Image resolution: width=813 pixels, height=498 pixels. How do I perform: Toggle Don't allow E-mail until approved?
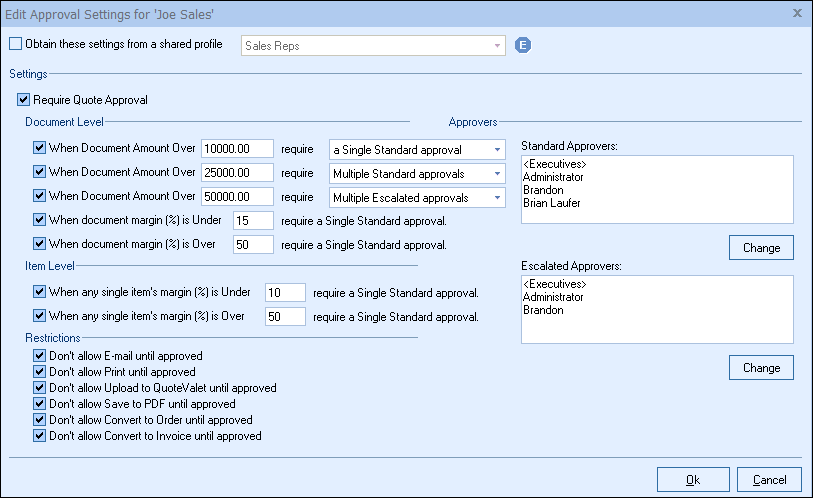tap(40, 356)
